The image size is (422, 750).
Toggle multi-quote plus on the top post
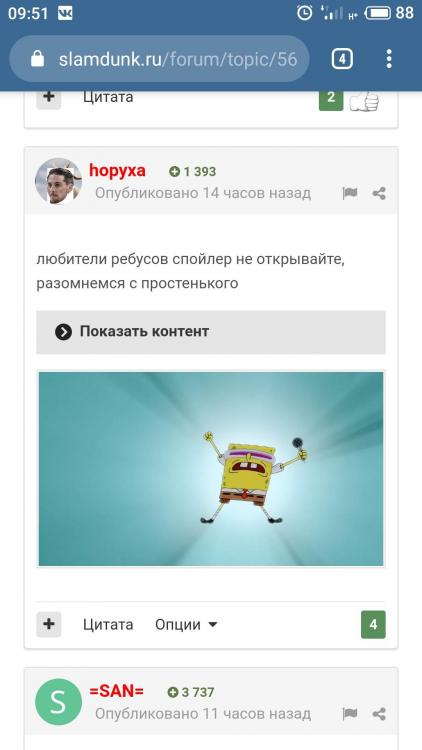(x=49, y=99)
